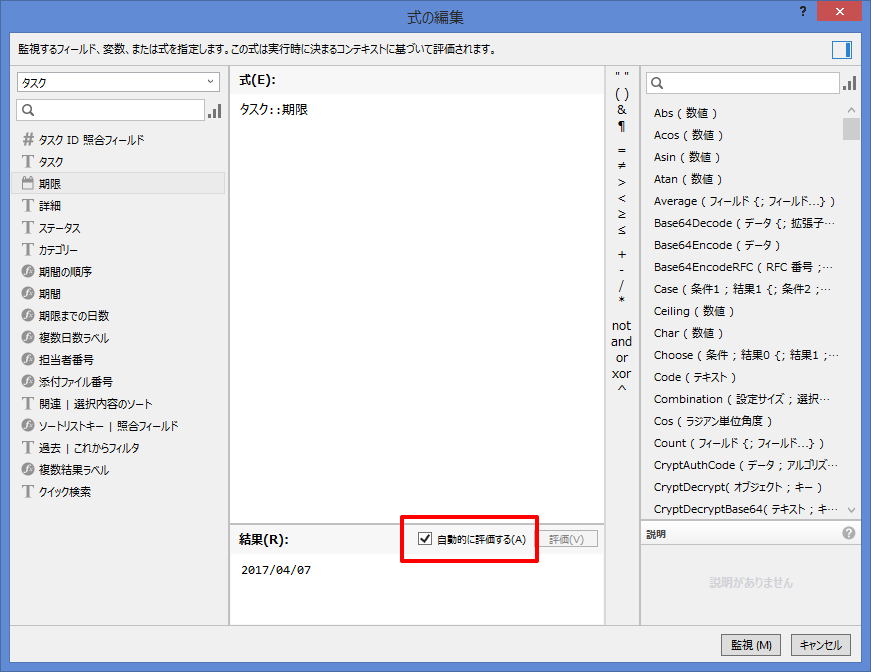Select the タスク text field
The height and width of the screenshot is (672, 871).
coord(118,162)
